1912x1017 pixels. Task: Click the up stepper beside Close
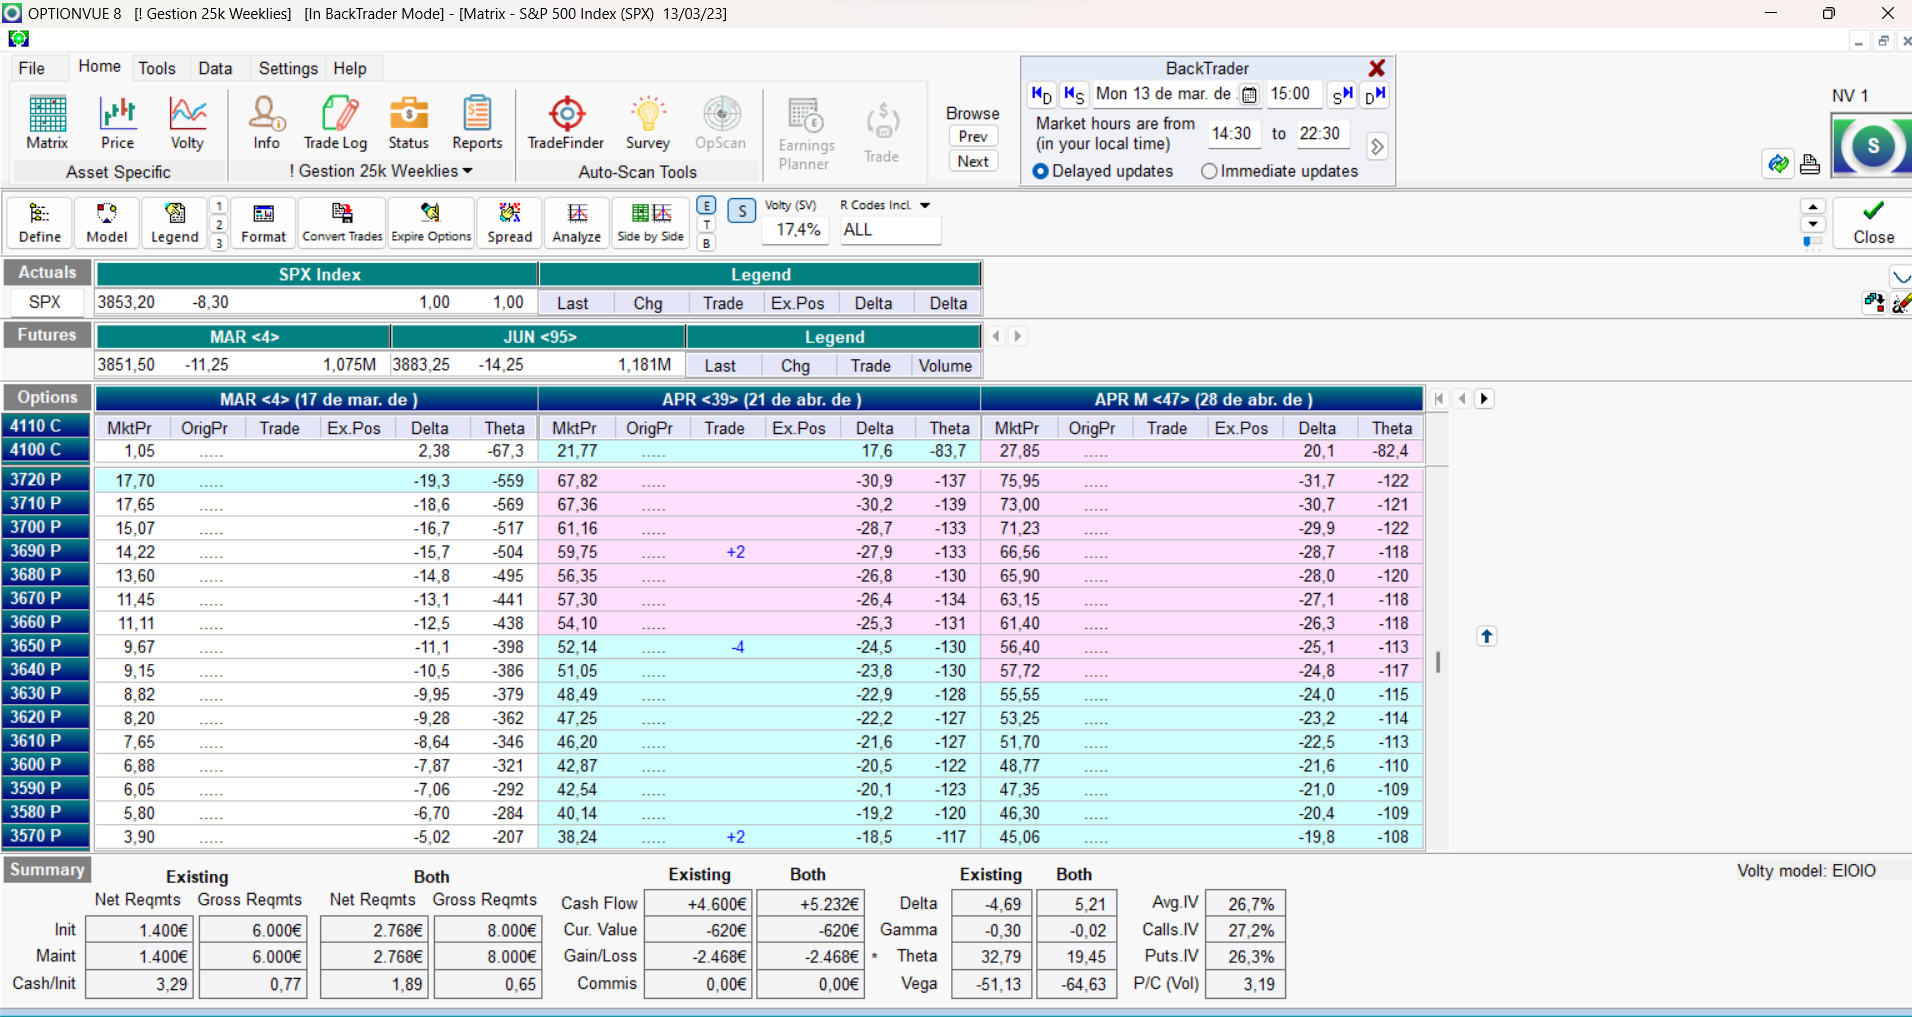(x=1813, y=207)
